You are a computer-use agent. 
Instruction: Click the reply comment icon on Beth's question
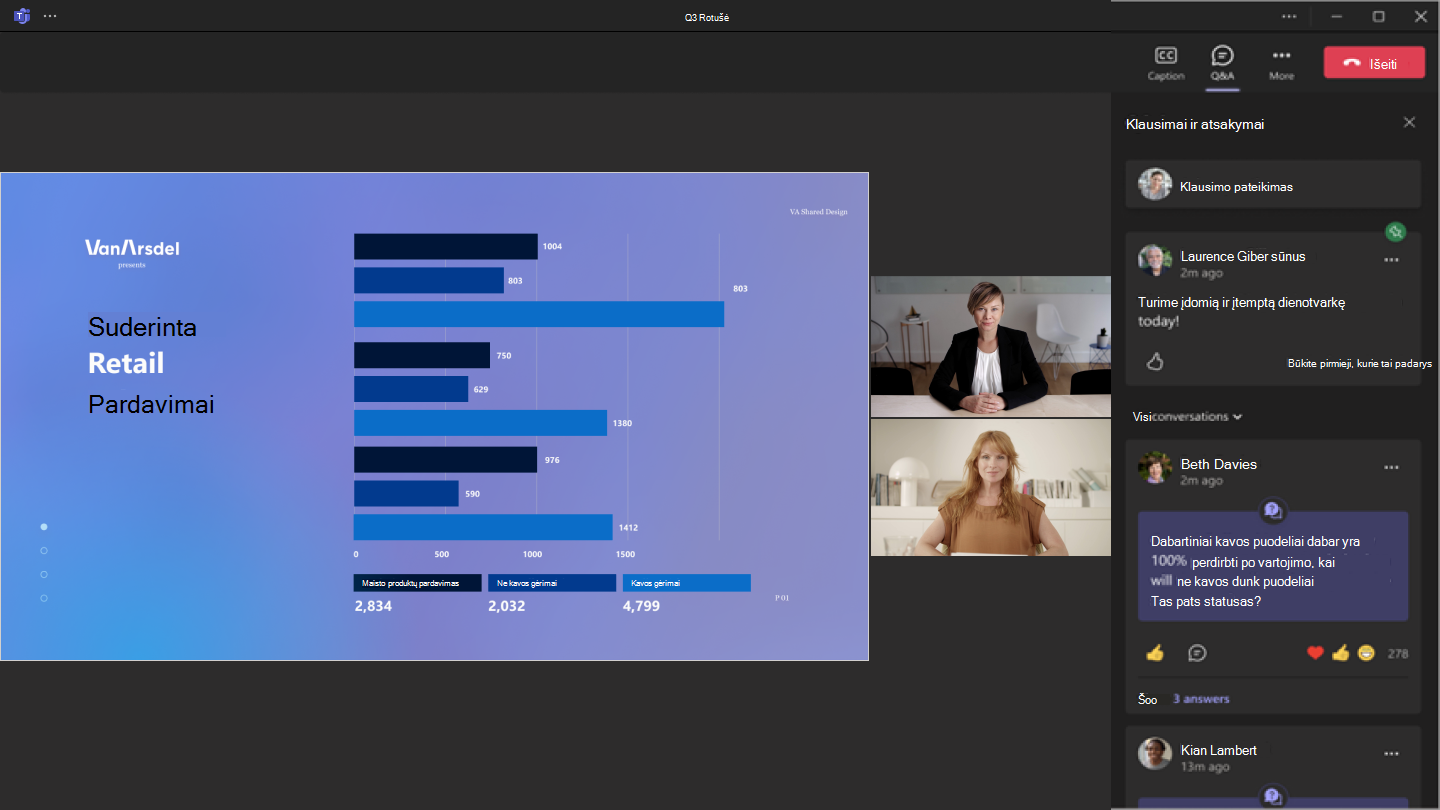pos(1197,653)
